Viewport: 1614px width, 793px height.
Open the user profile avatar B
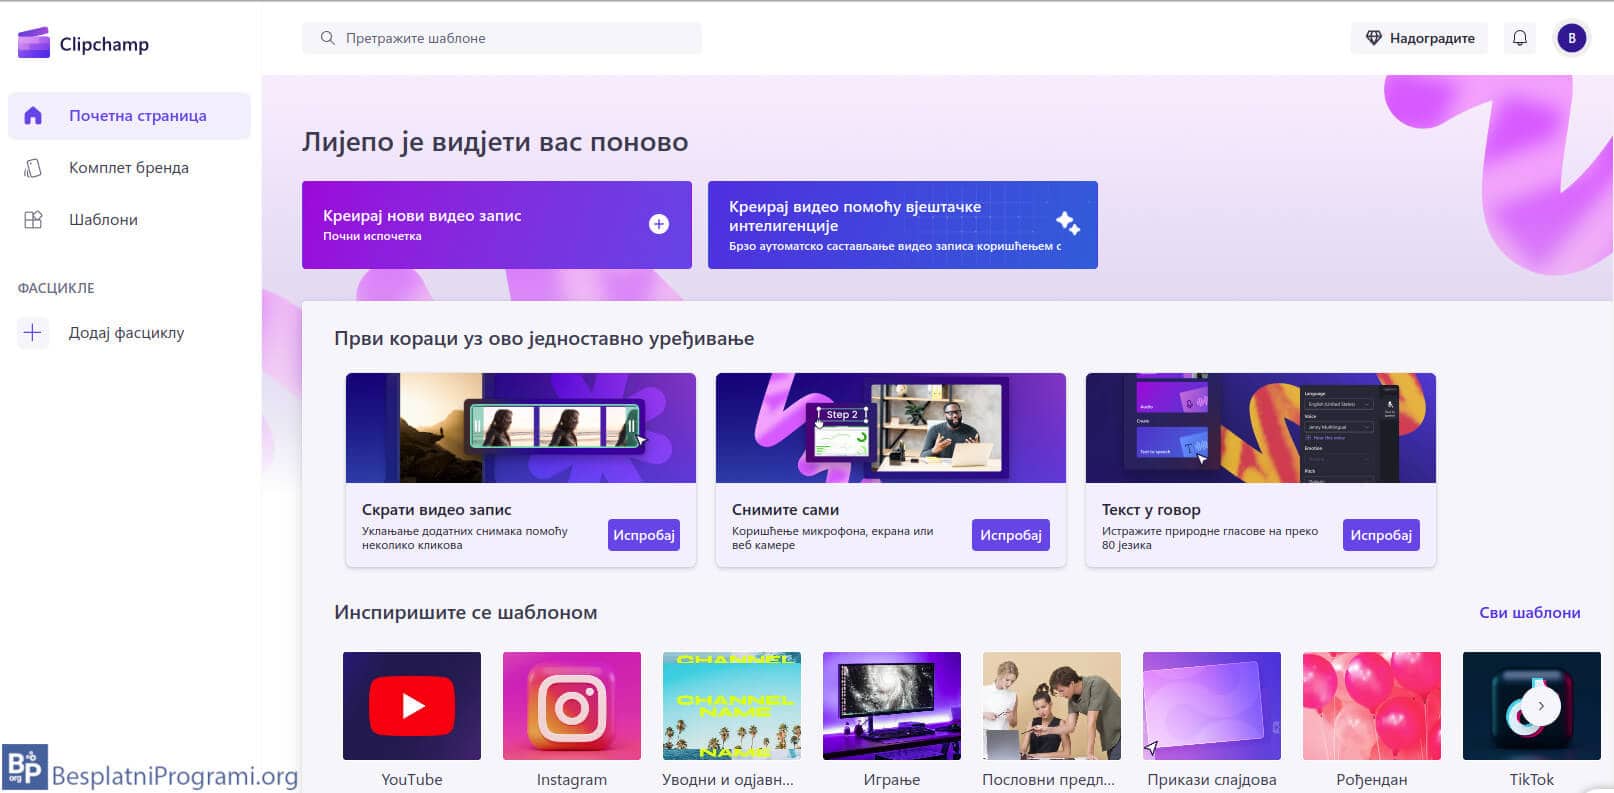[1571, 38]
